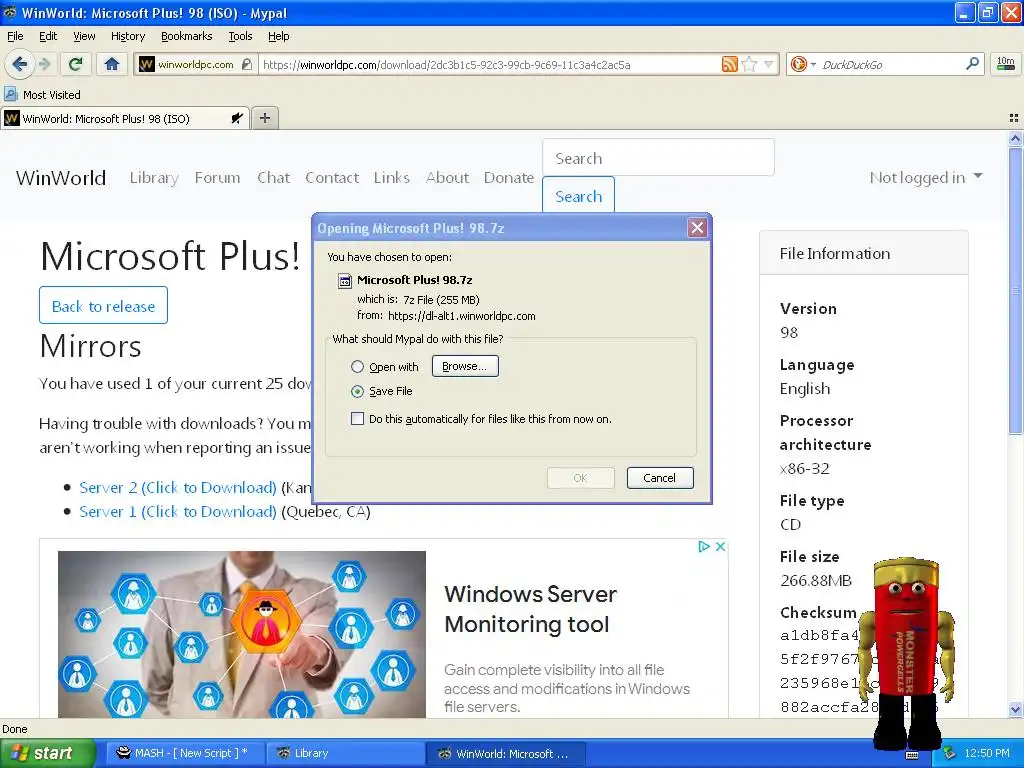Image resolution: width=1024 pixels, height=768 pixels.
Task: Open the View menu
Action: [84, 36]
